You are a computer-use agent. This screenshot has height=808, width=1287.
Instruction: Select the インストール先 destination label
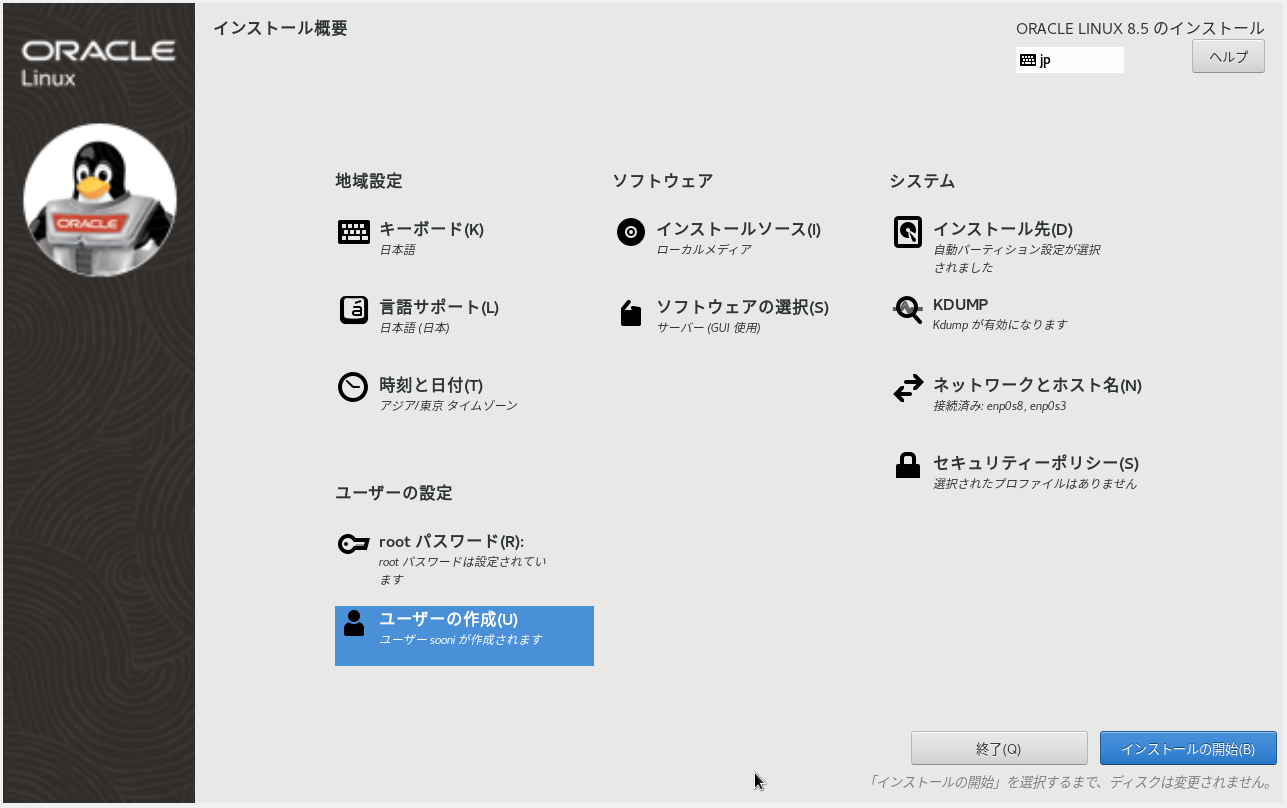pyautogui.click(x=1002, y=229)
